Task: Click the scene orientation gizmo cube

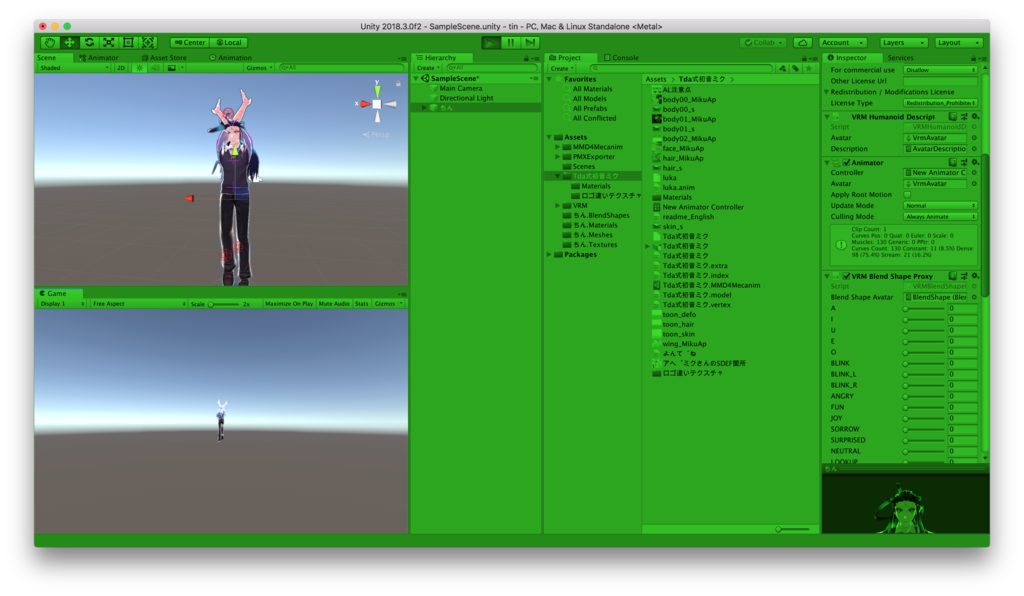Action: [x=377, y=104]
